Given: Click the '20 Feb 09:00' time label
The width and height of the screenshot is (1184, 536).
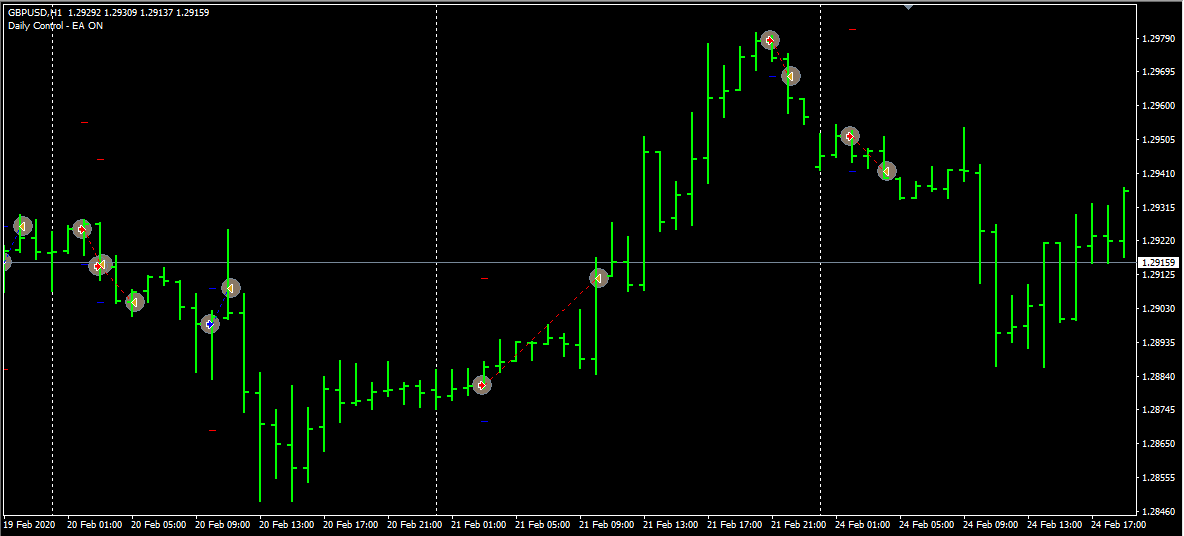Looking at the screenshot, I should (221, 524).
